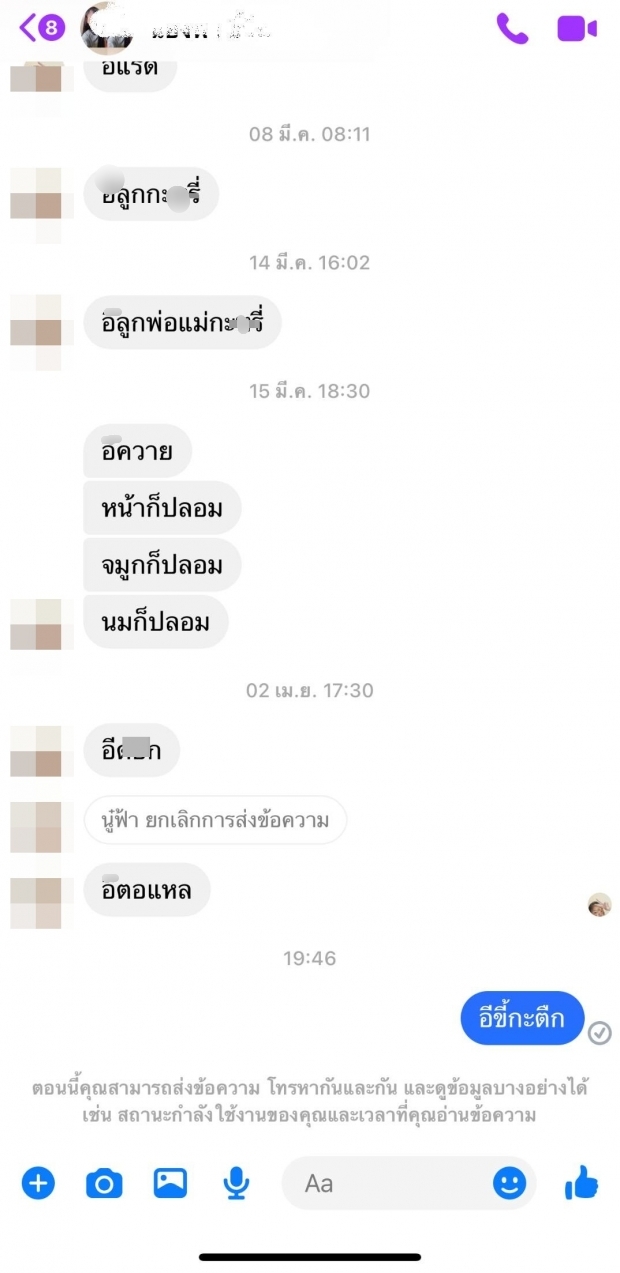Tap the seen-by avatar indicator
This screenshot has height=1273, width=620.
599,905
